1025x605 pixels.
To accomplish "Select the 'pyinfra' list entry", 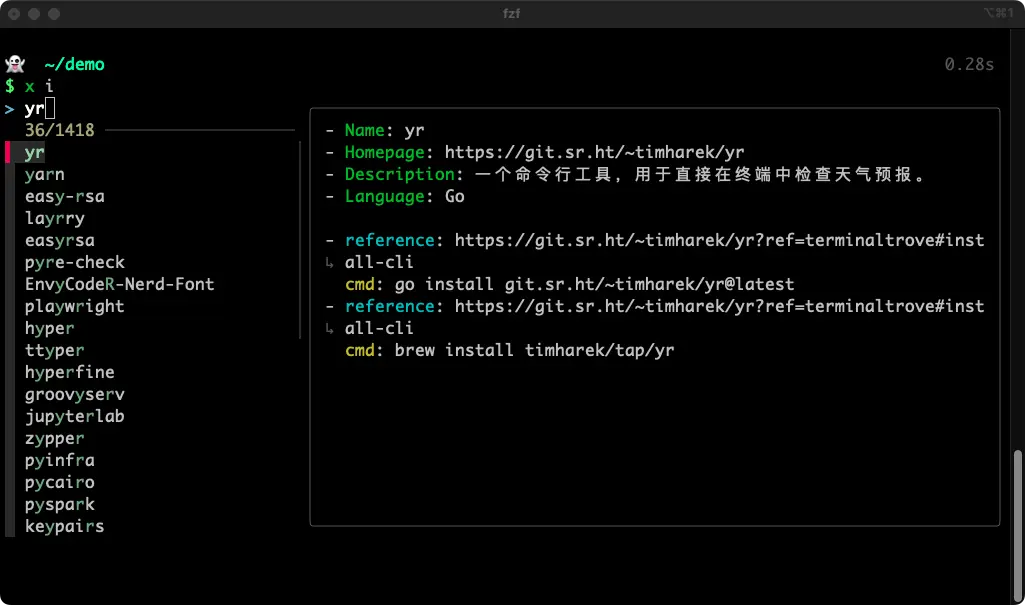I will [59, 460].
